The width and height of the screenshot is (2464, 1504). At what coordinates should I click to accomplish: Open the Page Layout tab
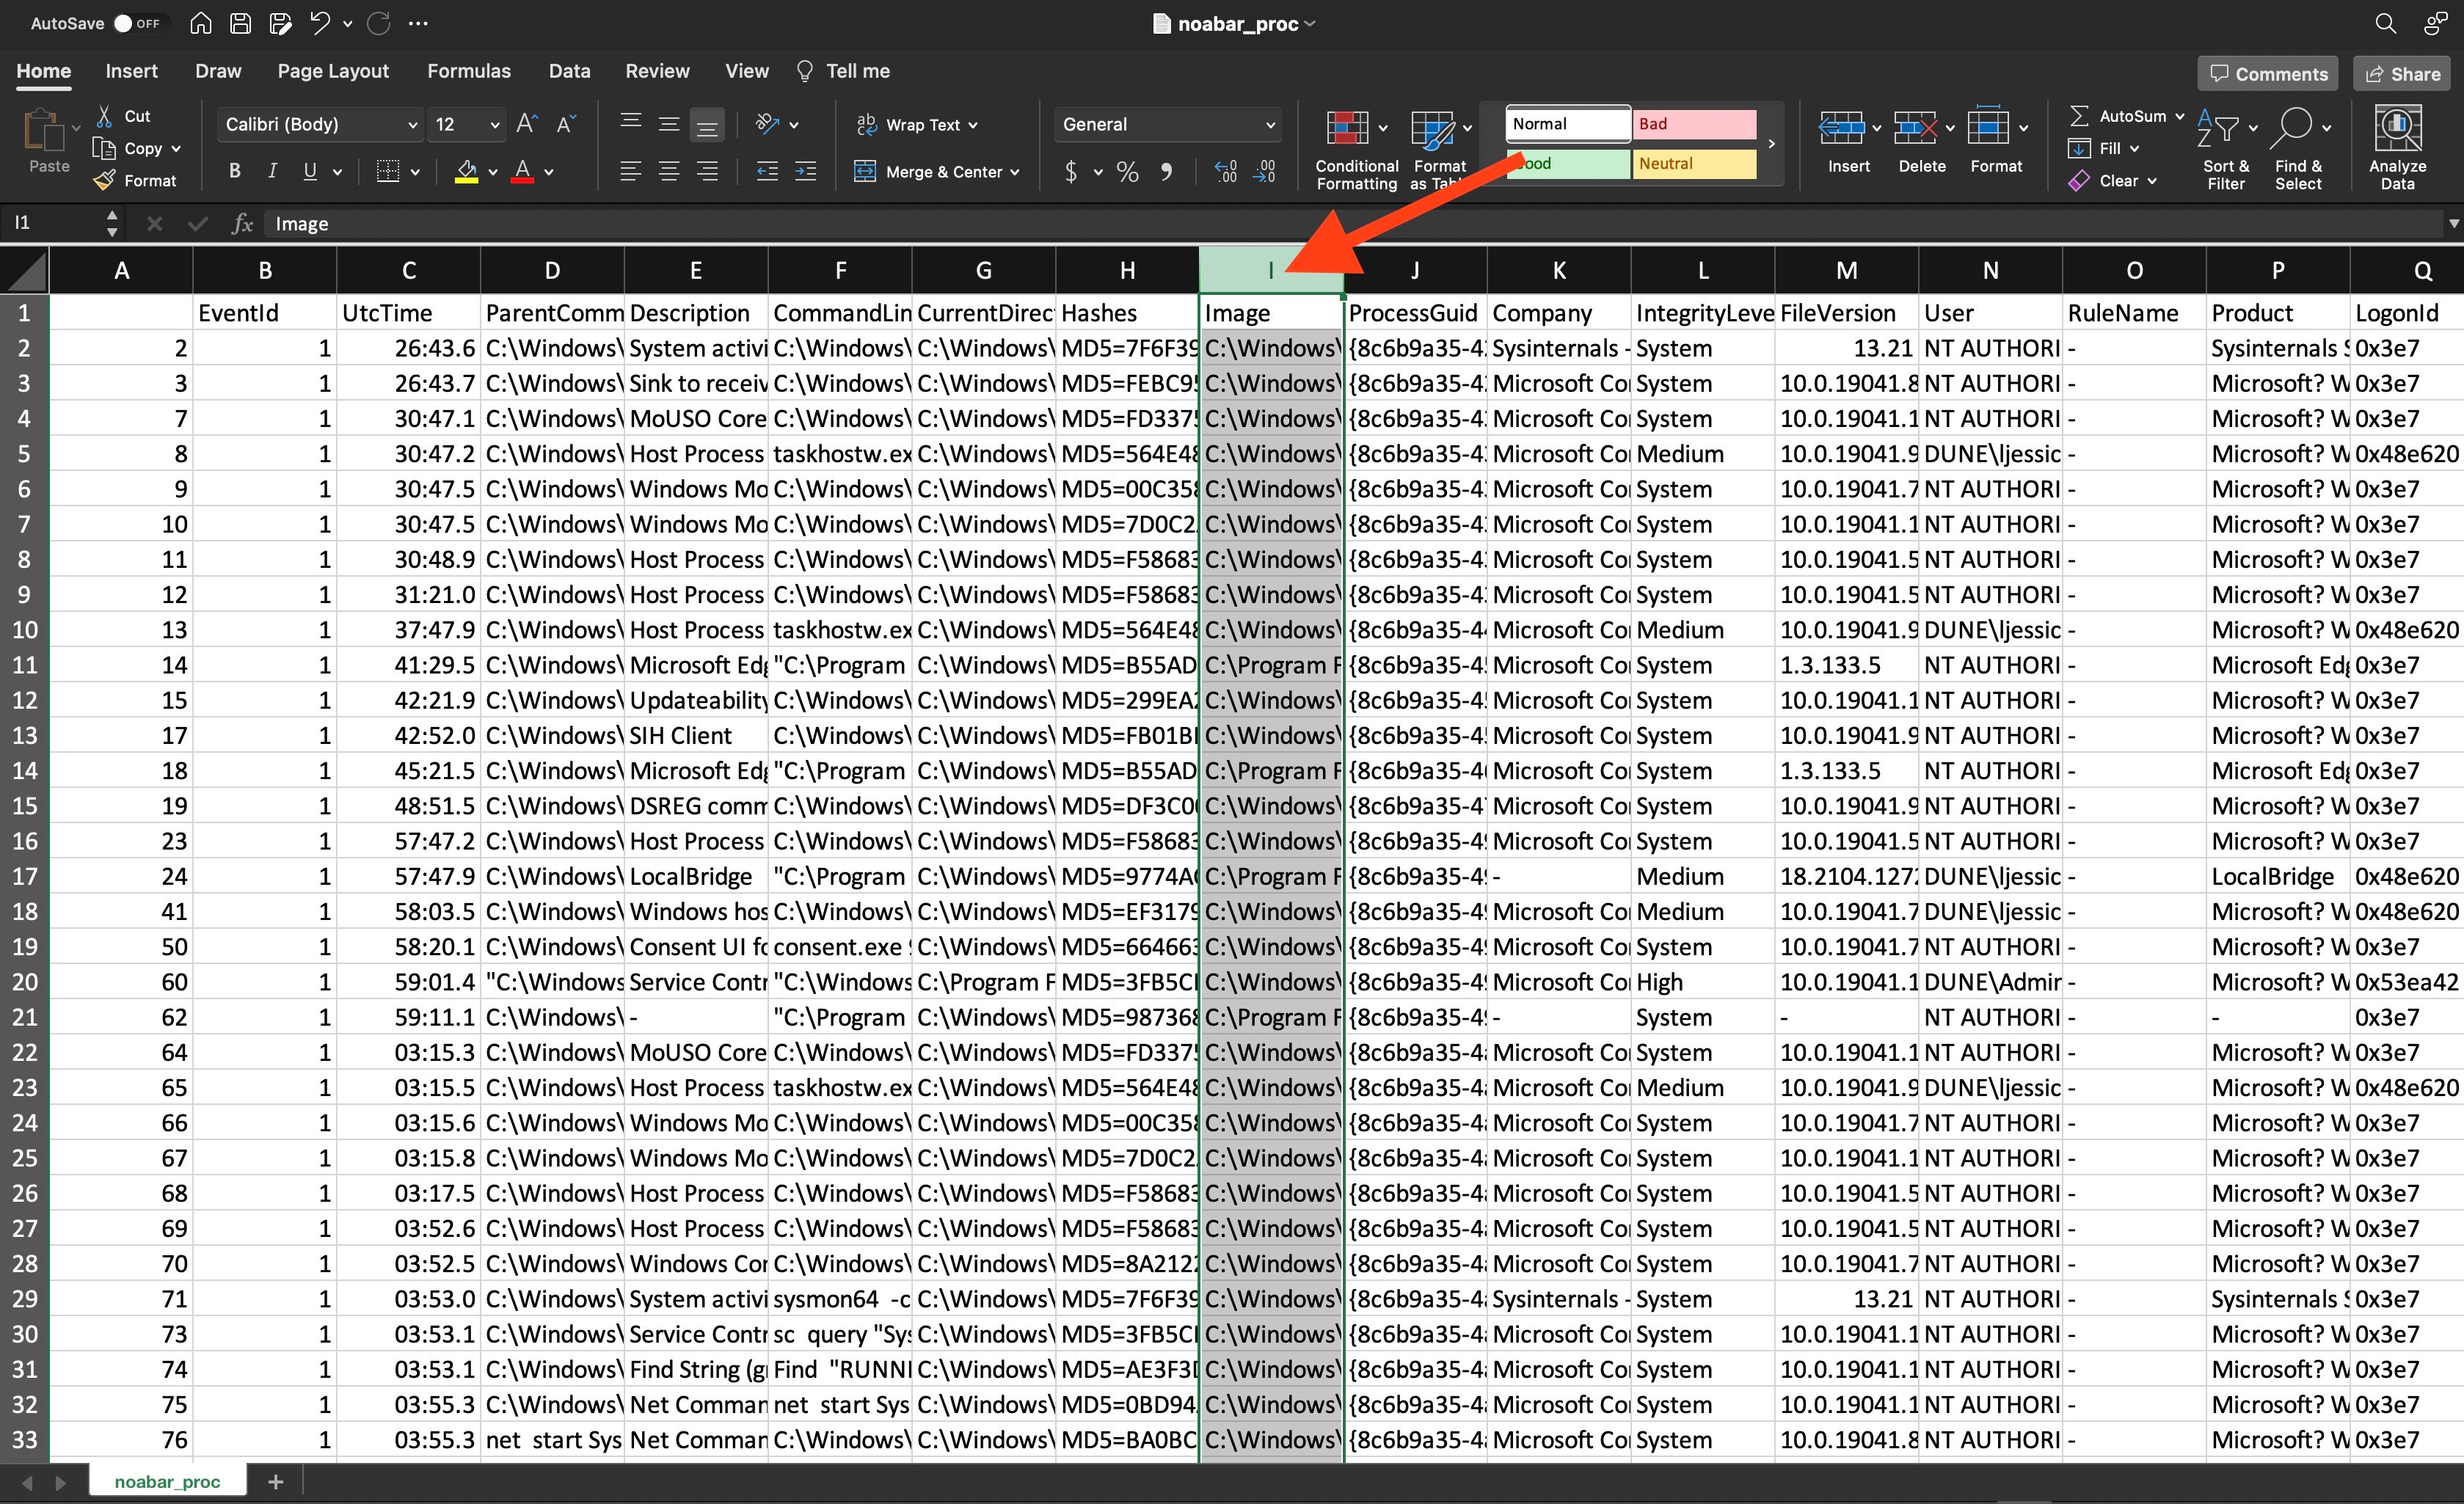(333, 71)
